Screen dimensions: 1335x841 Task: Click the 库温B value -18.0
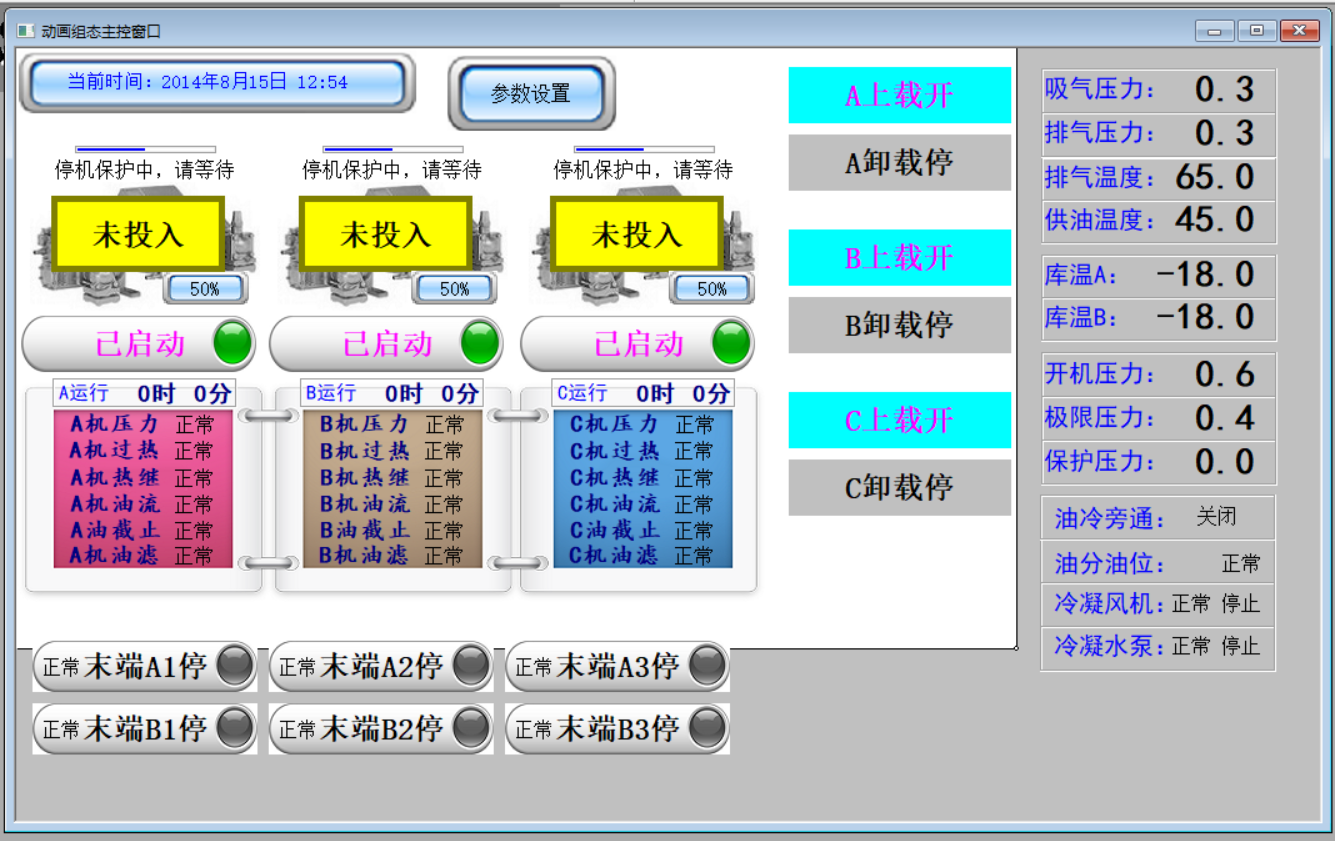(1206, 318)
